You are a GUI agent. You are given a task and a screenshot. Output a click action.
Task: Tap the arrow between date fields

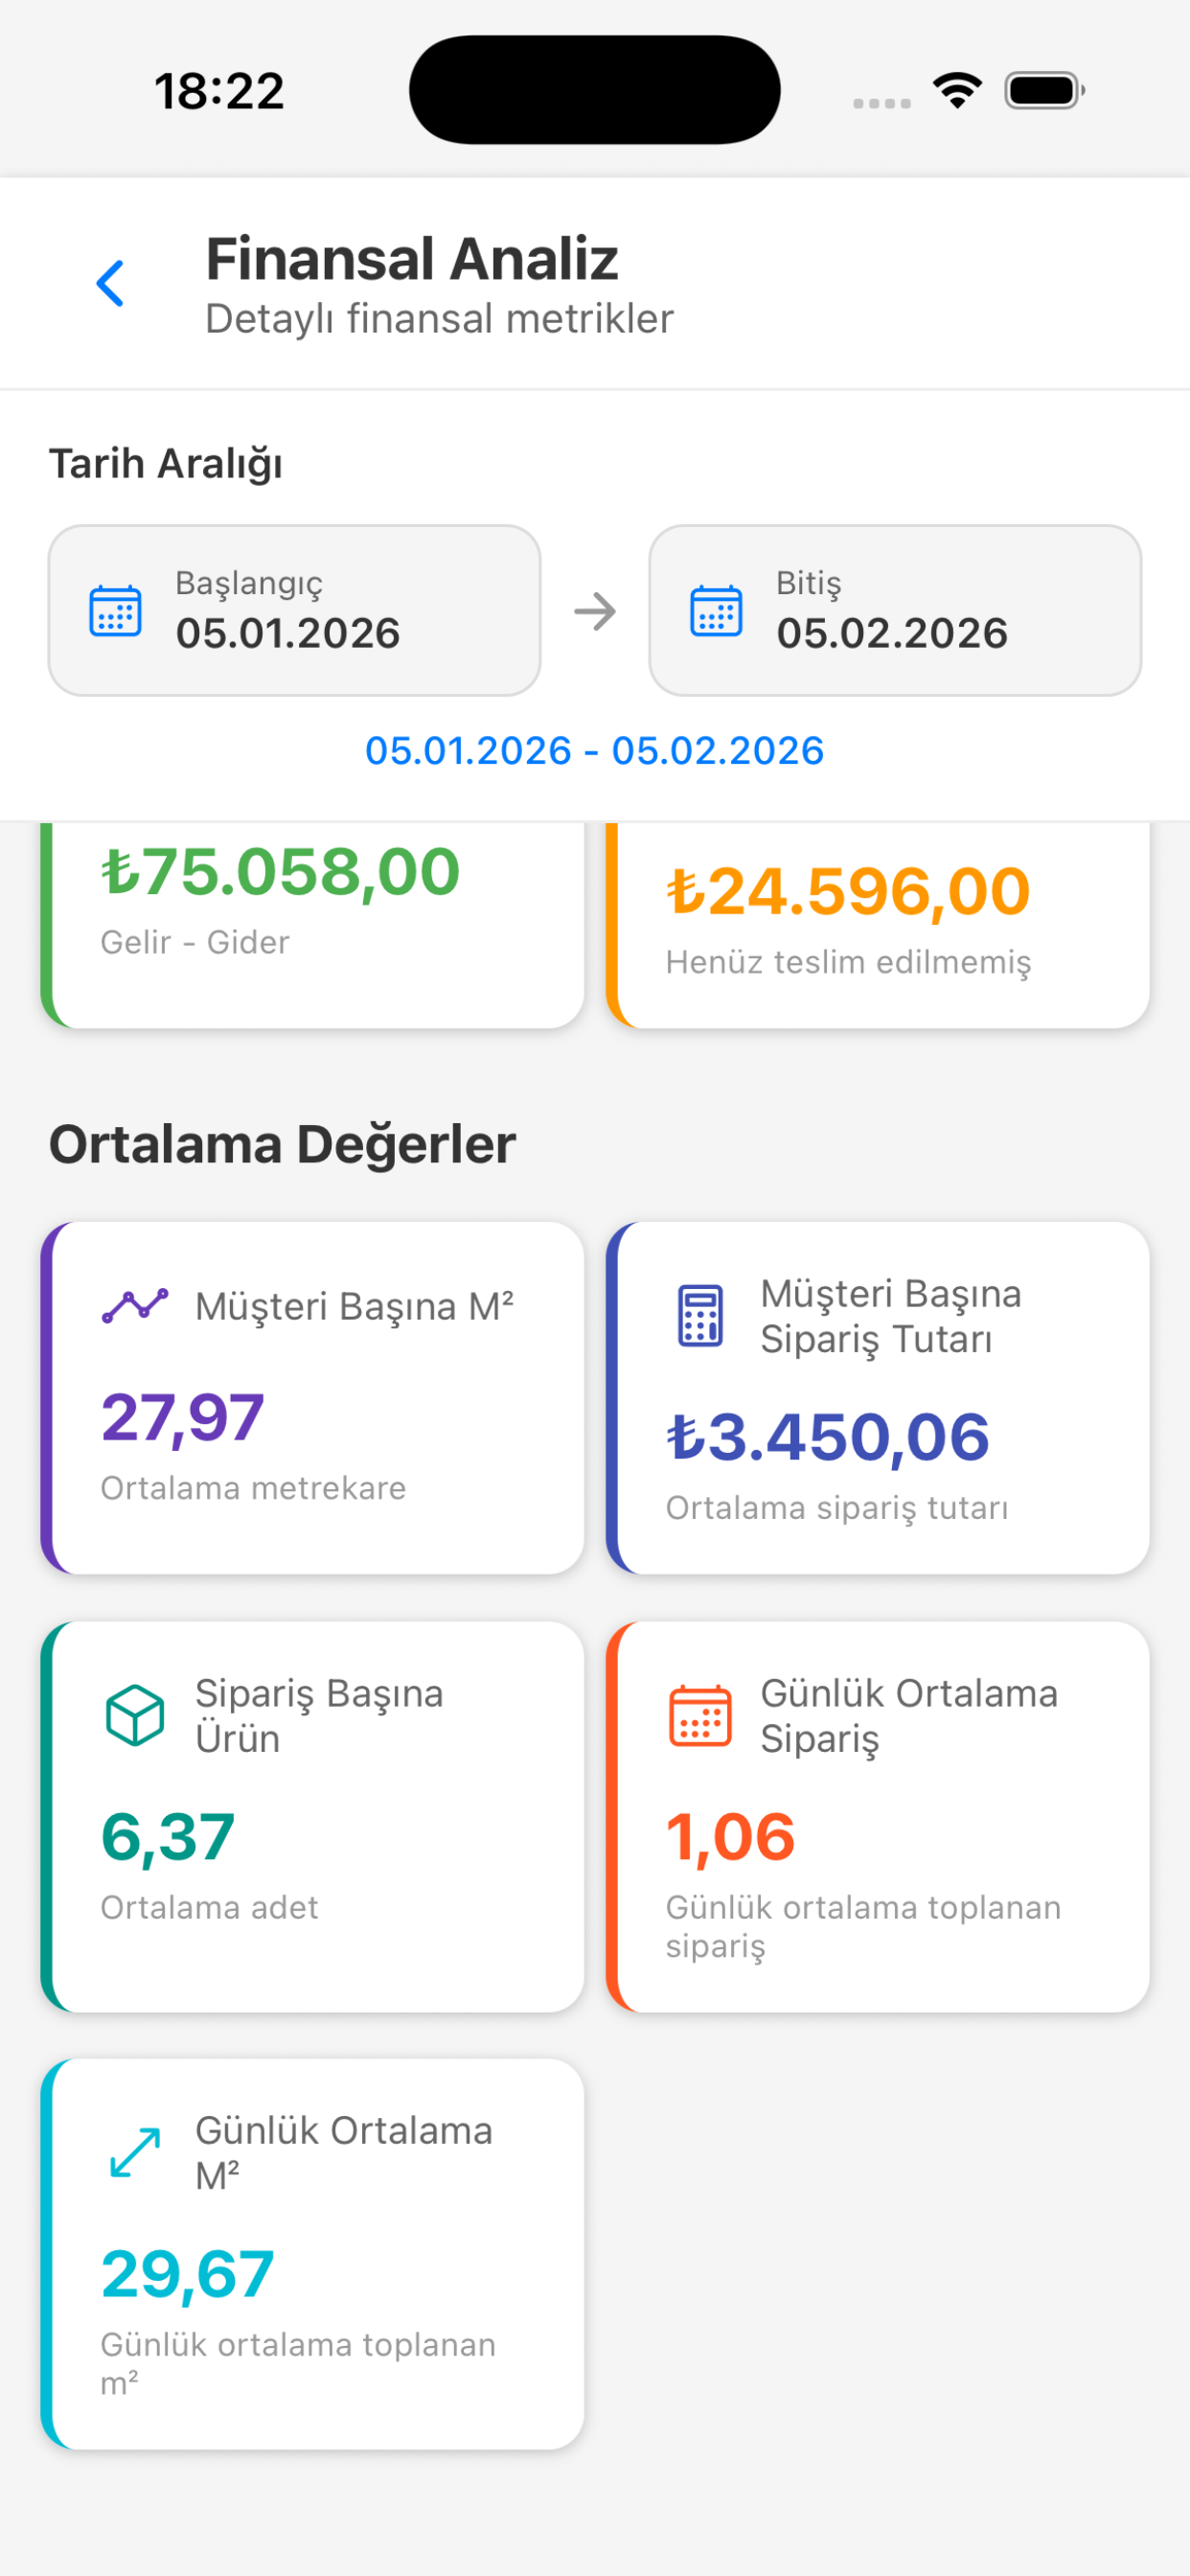595,611
